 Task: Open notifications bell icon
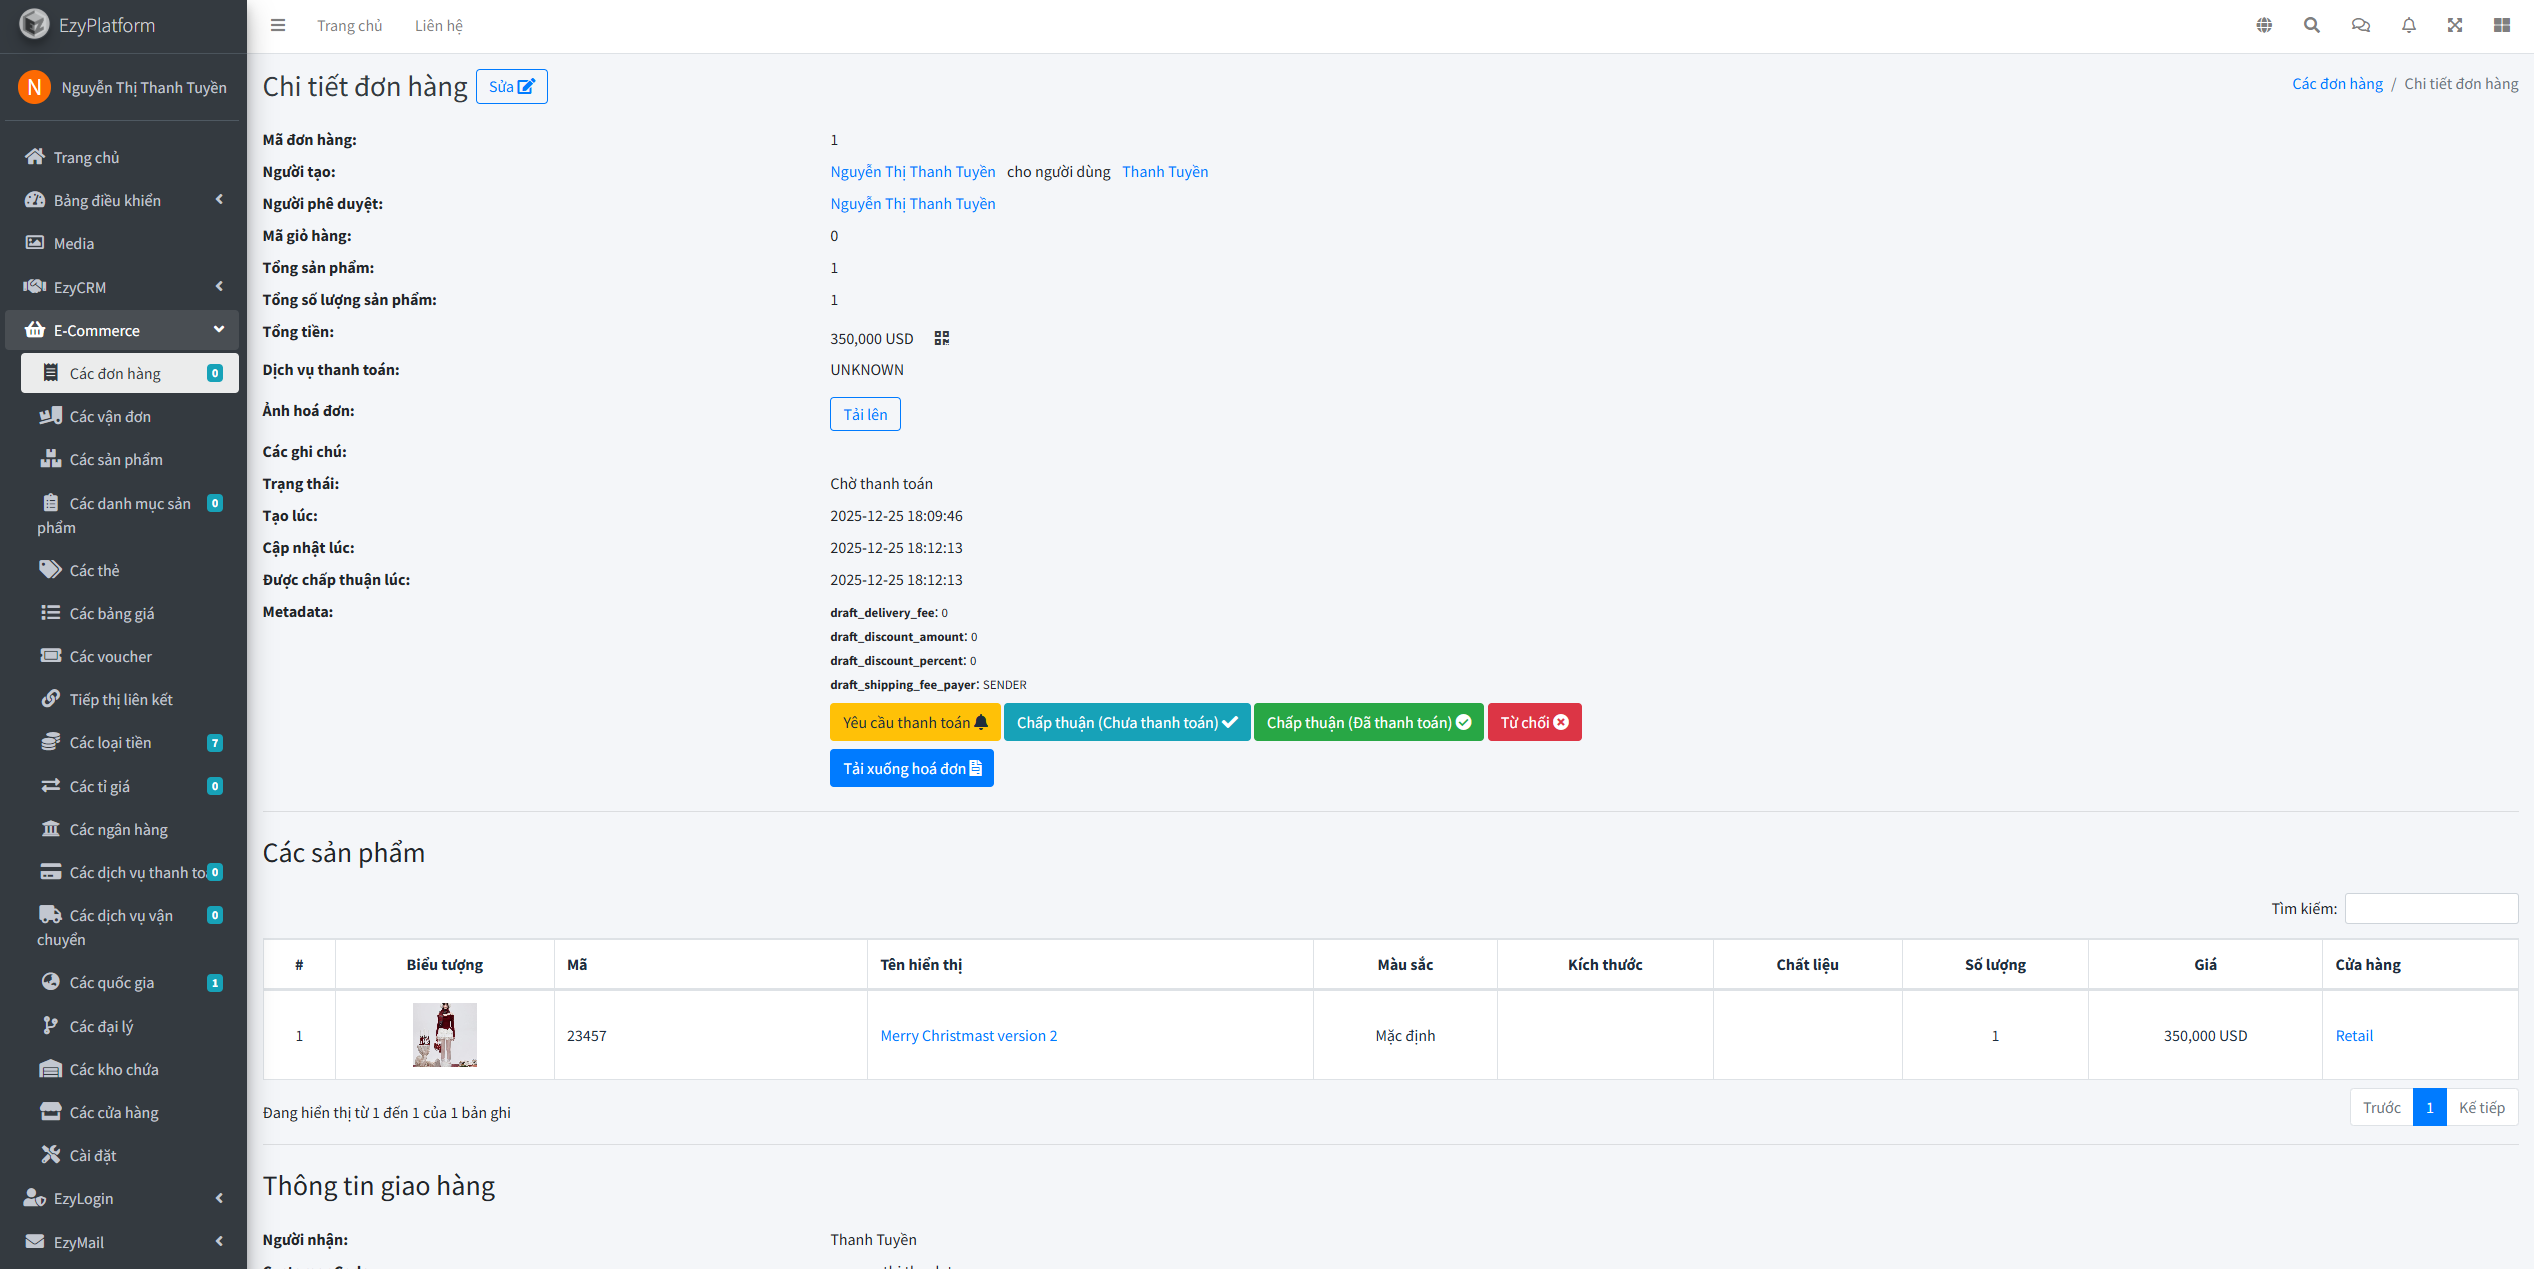(x=2409, y=26)
